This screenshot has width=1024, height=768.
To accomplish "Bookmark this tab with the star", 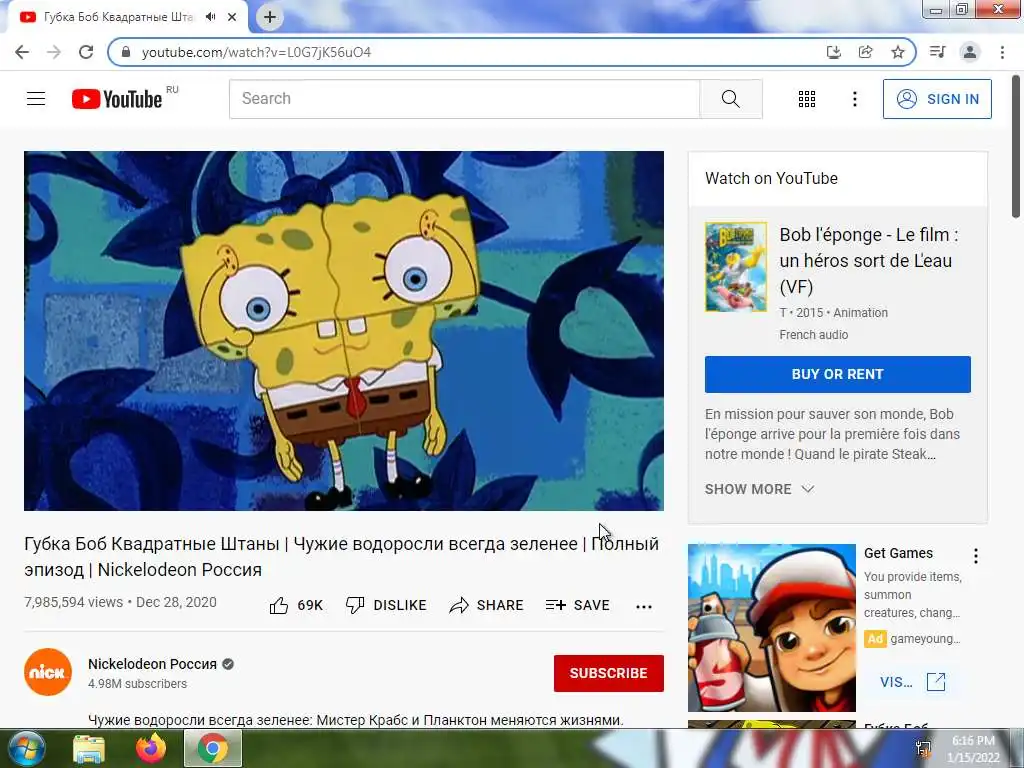I will point(898,52).
